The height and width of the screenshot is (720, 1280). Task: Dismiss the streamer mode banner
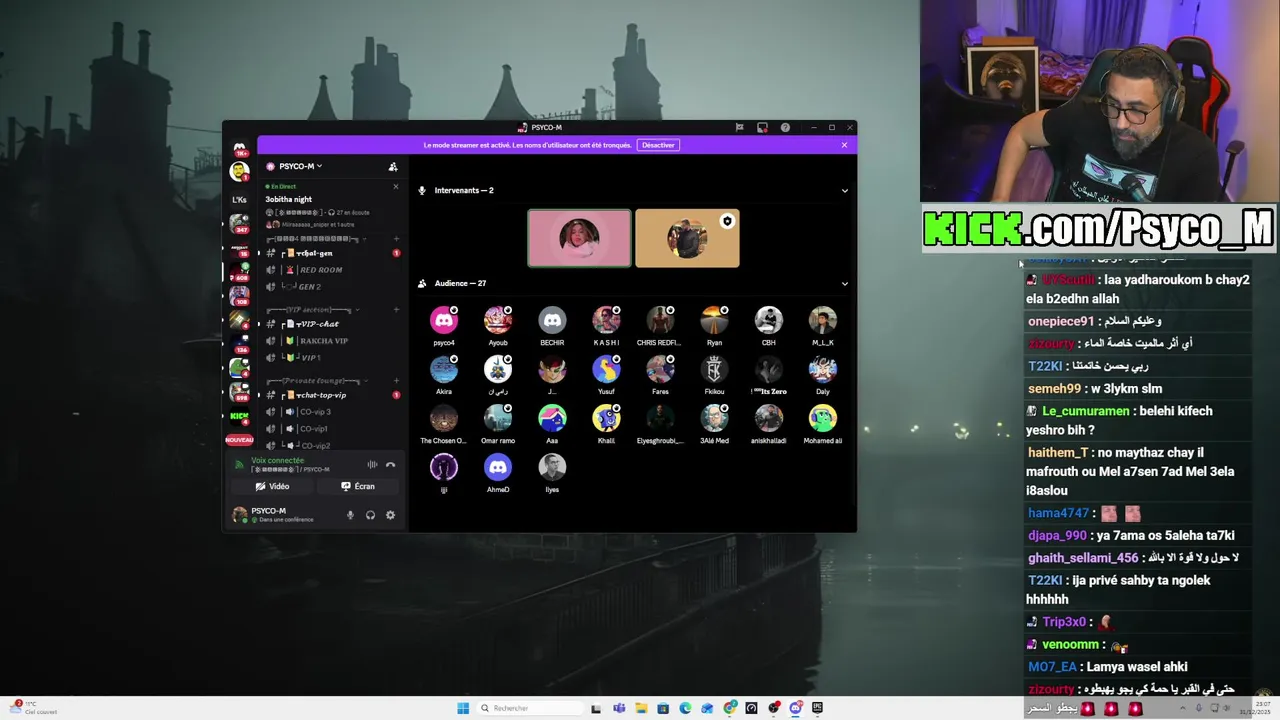(844, 145)
